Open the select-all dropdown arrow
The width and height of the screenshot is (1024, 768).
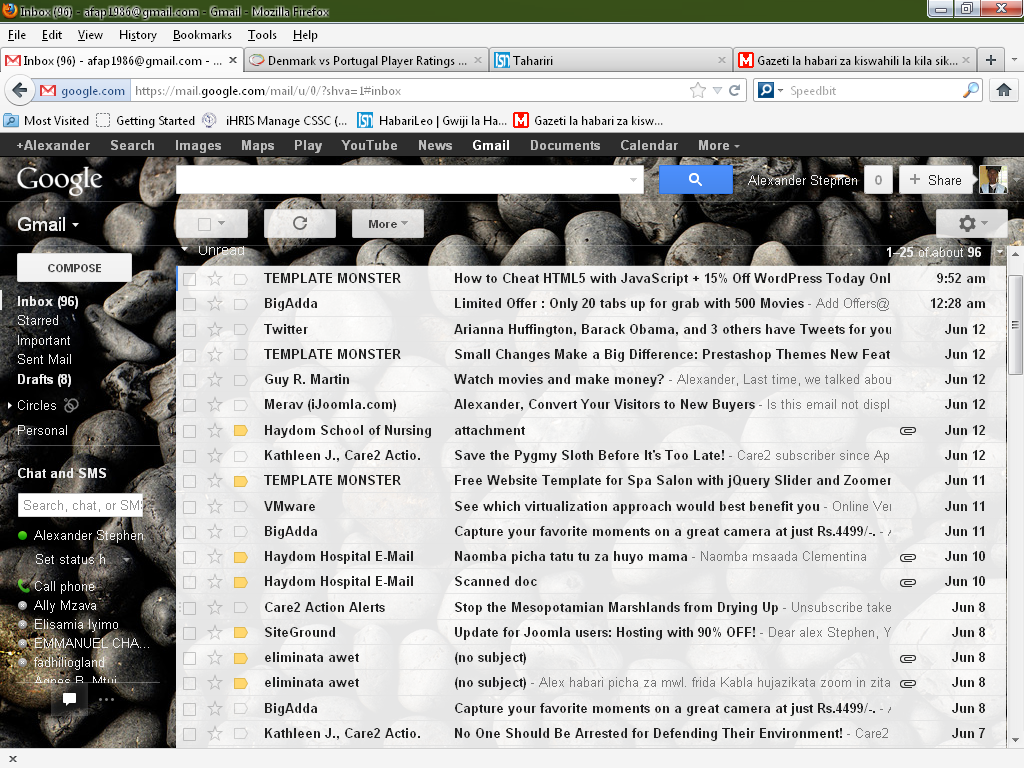click(x=221, y=223)
